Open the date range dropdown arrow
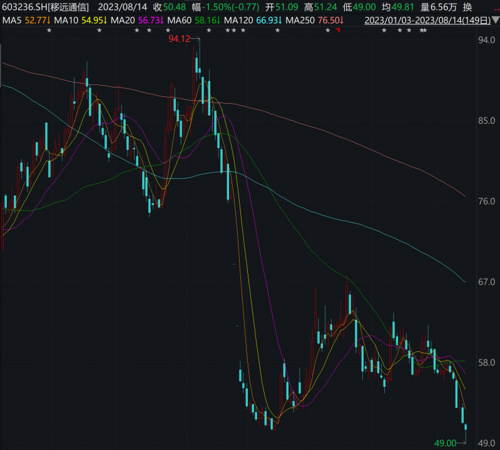The width and height of the screenshot is (500, 450). point(496,21)
